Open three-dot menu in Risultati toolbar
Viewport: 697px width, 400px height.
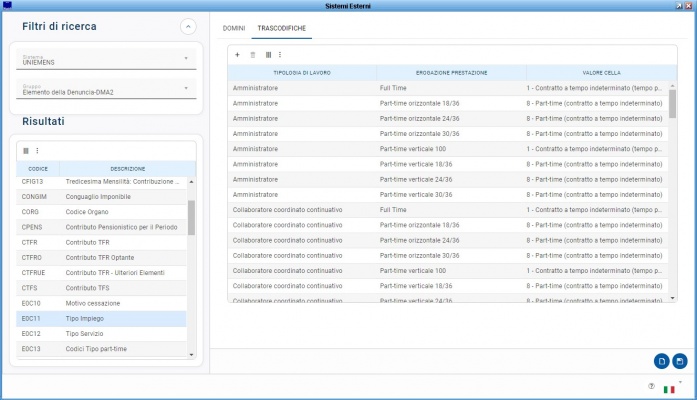click(38, 150)
